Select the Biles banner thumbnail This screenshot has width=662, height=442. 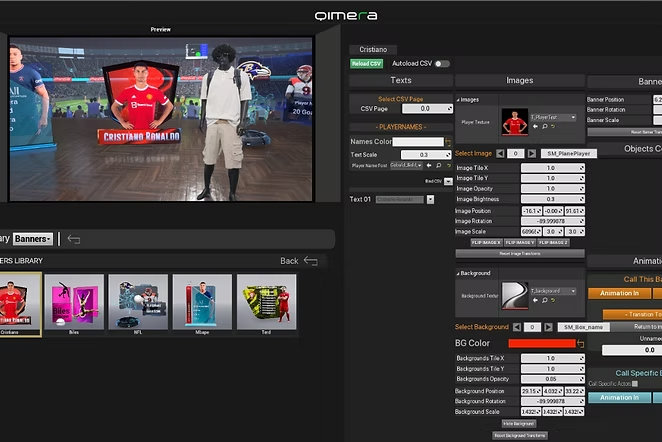(74, 304)
